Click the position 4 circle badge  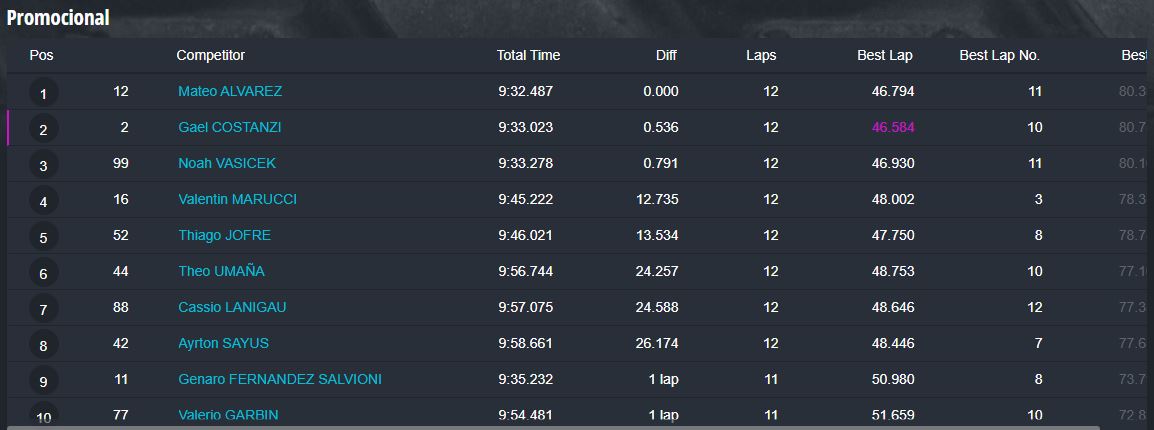(x=43, y=202)
